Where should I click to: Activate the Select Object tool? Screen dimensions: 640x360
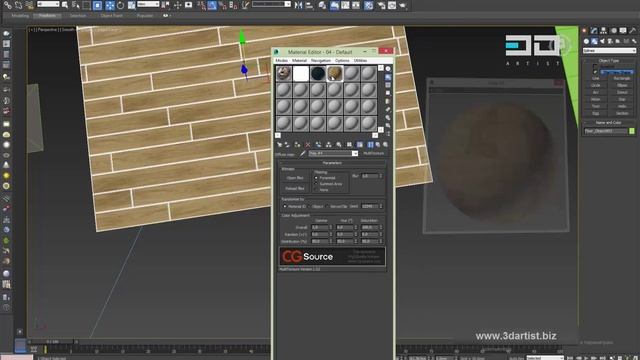(65, 5)
